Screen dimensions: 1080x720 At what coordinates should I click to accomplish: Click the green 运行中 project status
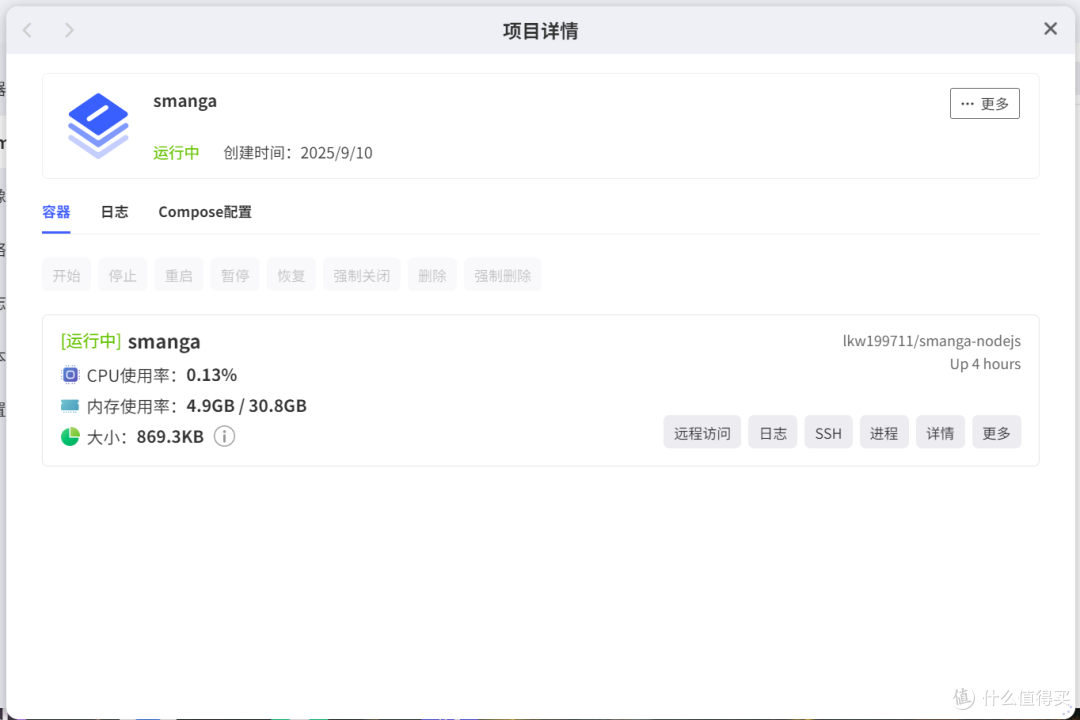176,152
